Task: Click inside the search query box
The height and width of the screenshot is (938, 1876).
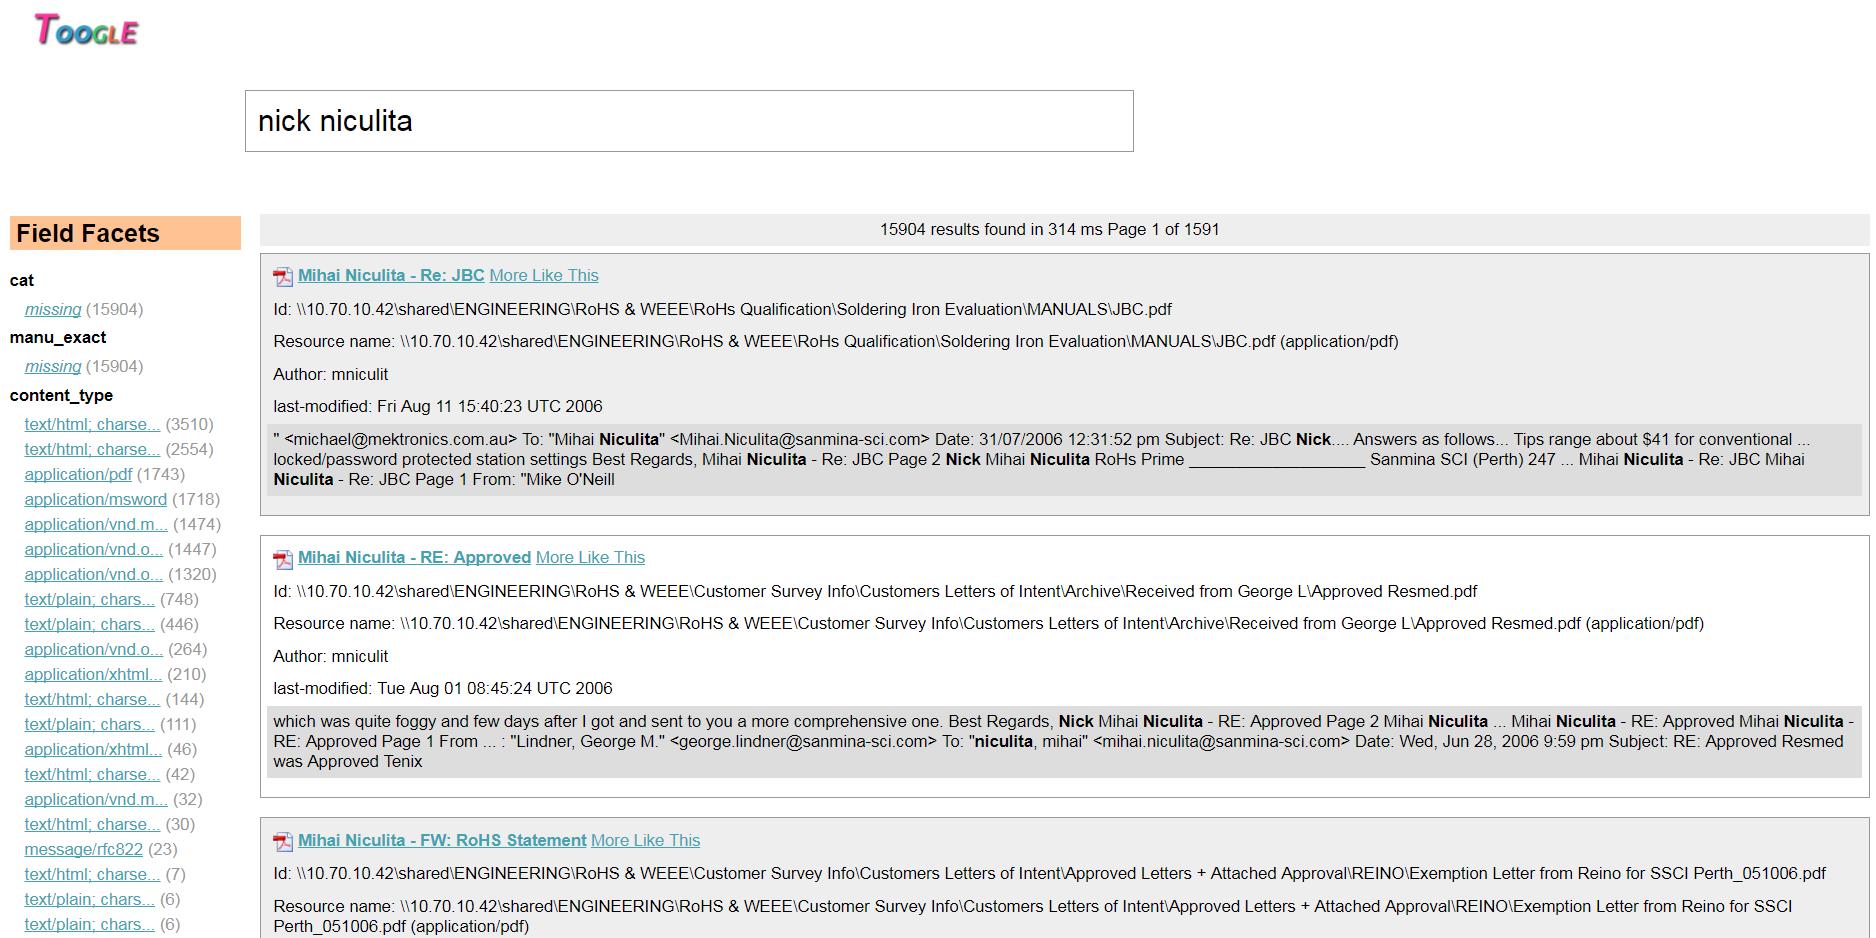Action: click(x=688, y=121)
